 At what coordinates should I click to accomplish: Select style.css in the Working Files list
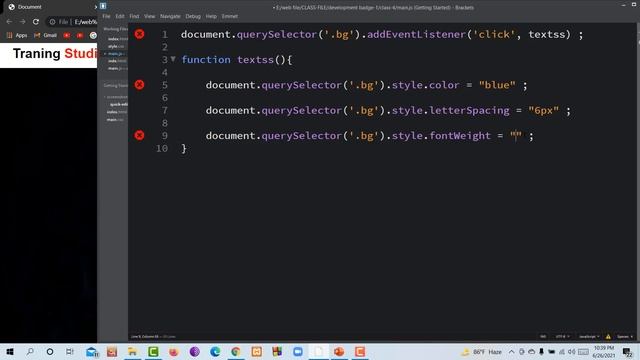[x=116, y=46]
